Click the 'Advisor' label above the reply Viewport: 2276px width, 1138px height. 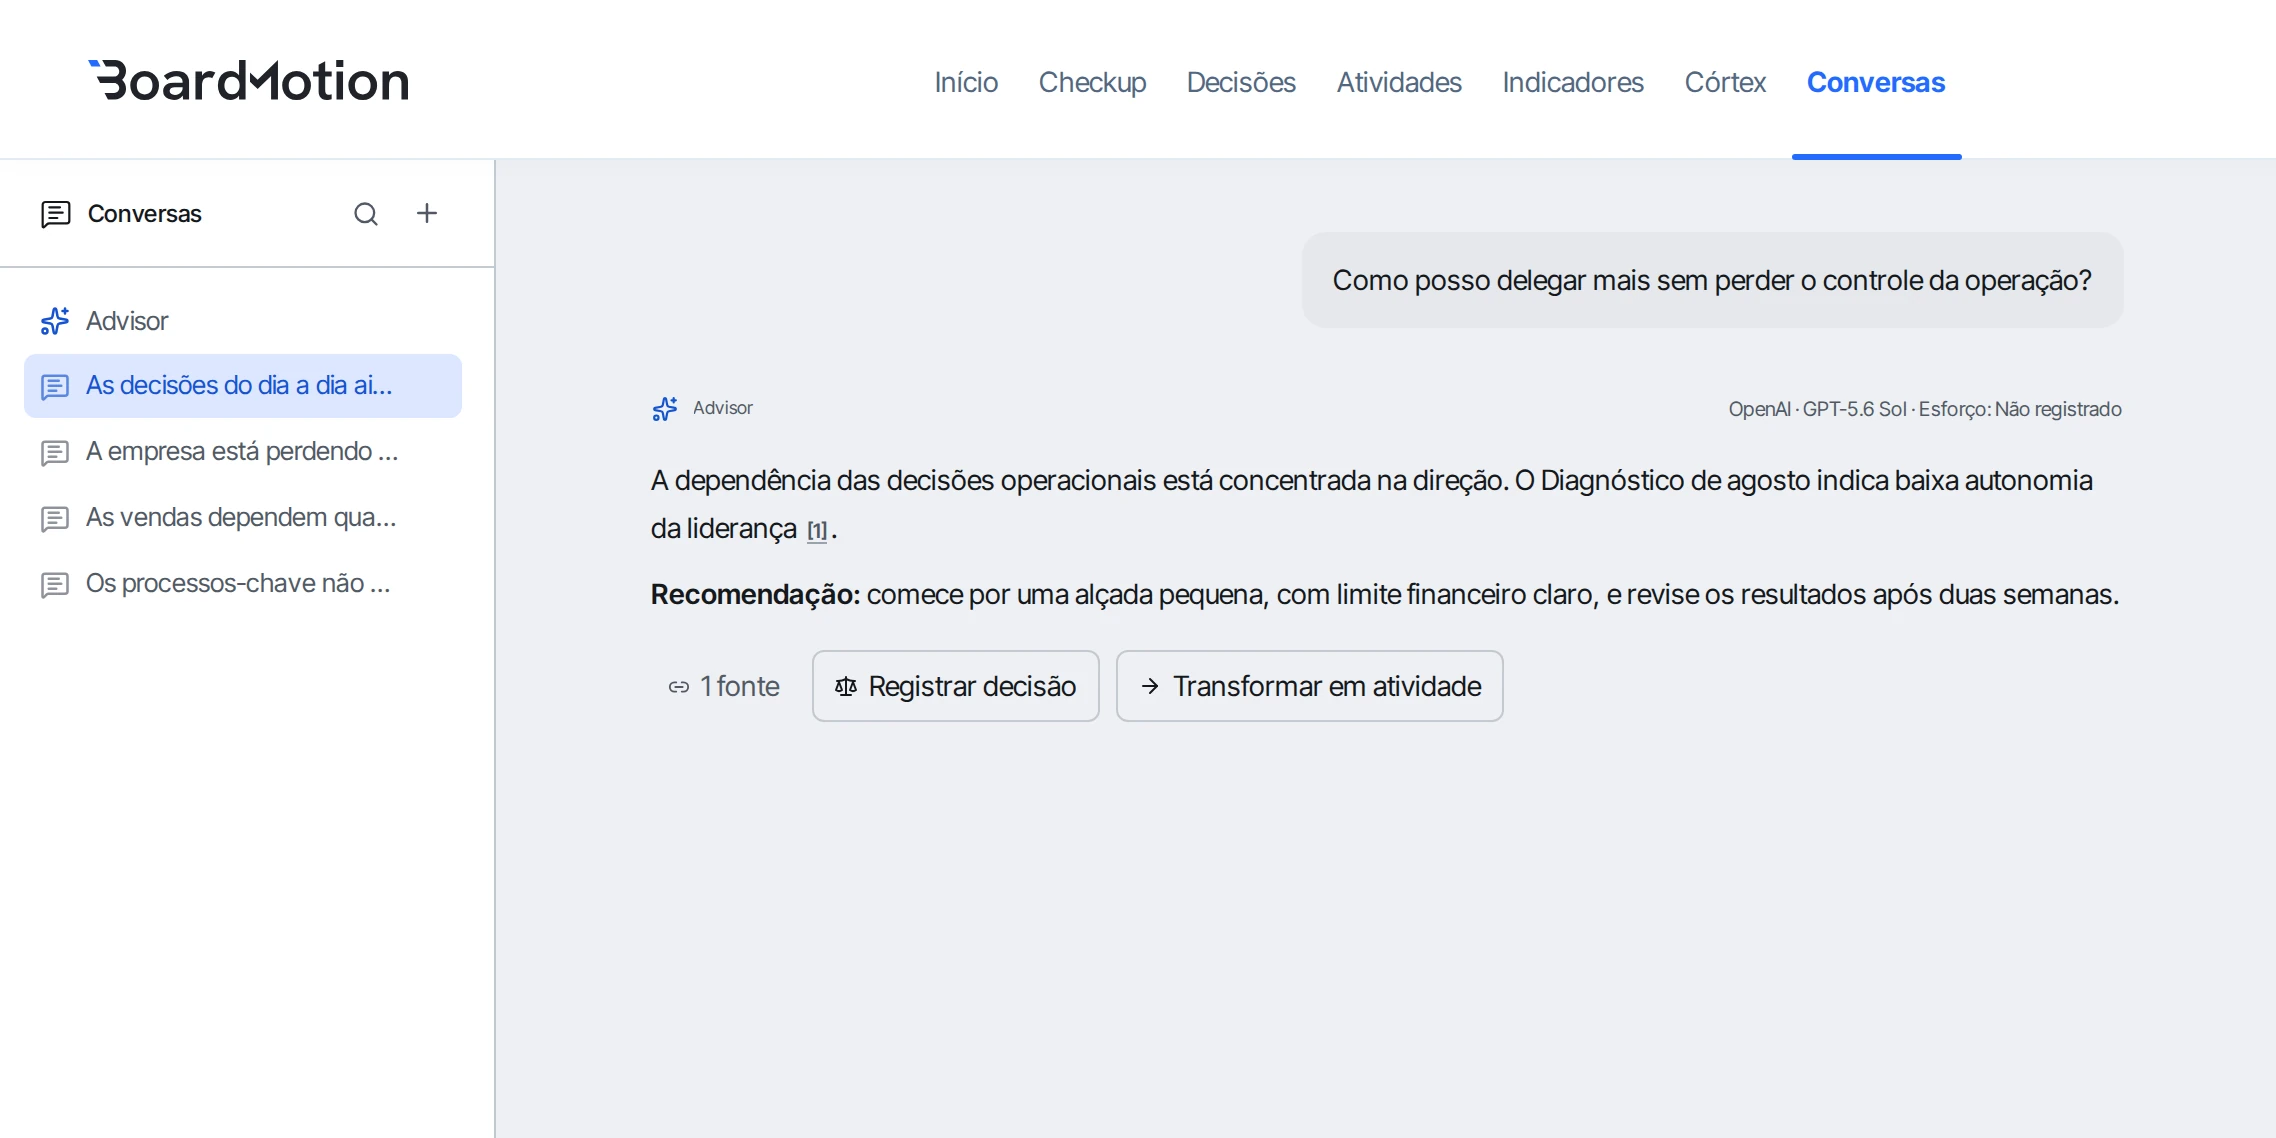coord(723,408)
